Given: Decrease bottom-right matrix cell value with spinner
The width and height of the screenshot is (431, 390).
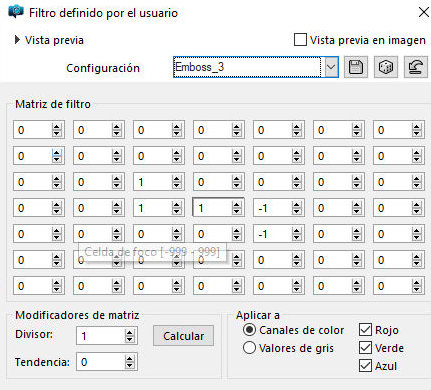Looking at the screenshot, I should point(417,289).
